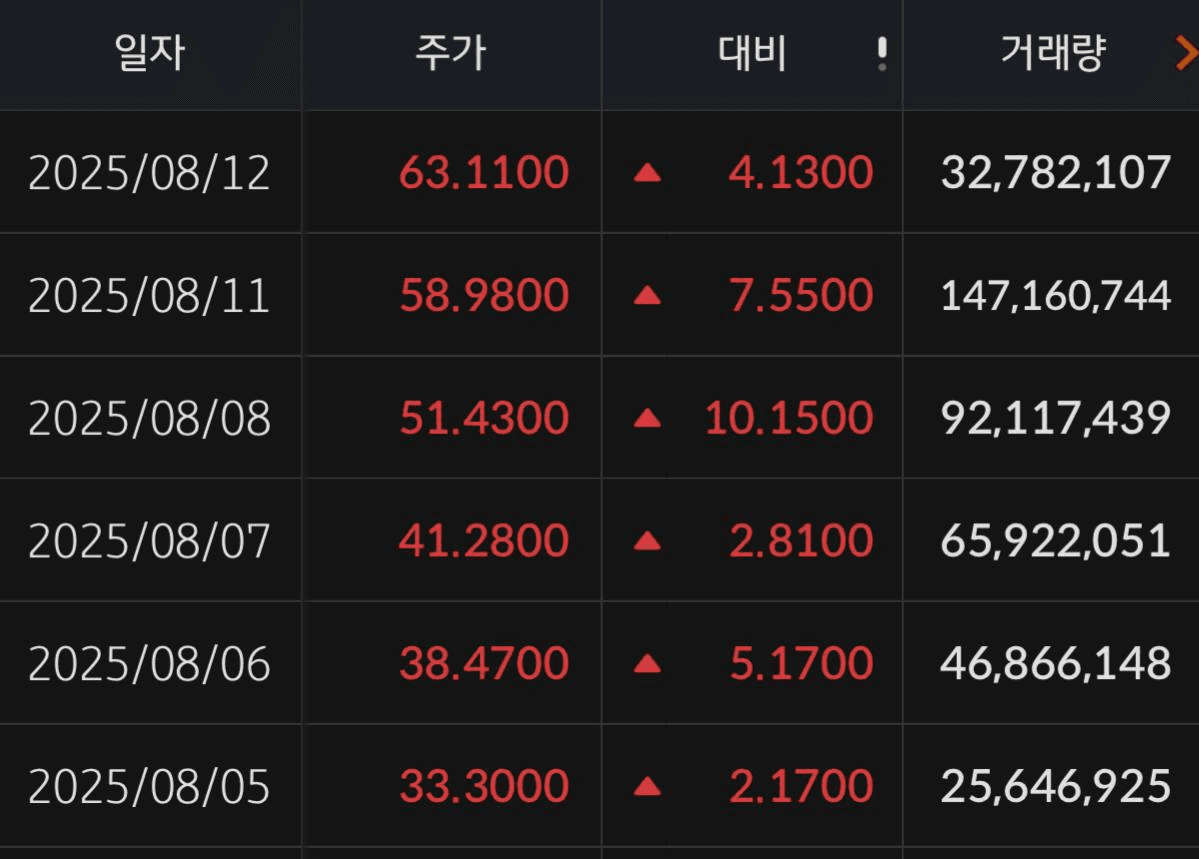Click the change value 10.1500
Image resolution: width=1199 pixels, height=859 pixels.
[788, 418]
